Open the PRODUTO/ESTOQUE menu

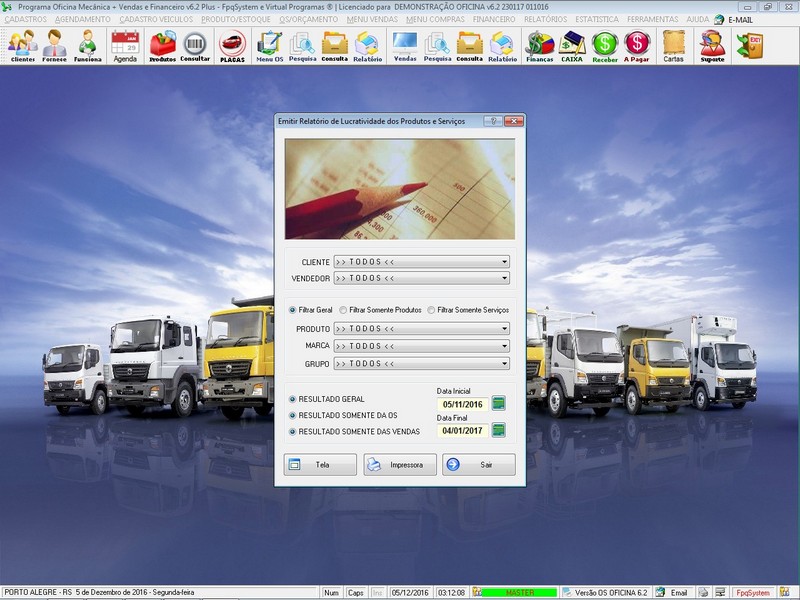(236, 19)
